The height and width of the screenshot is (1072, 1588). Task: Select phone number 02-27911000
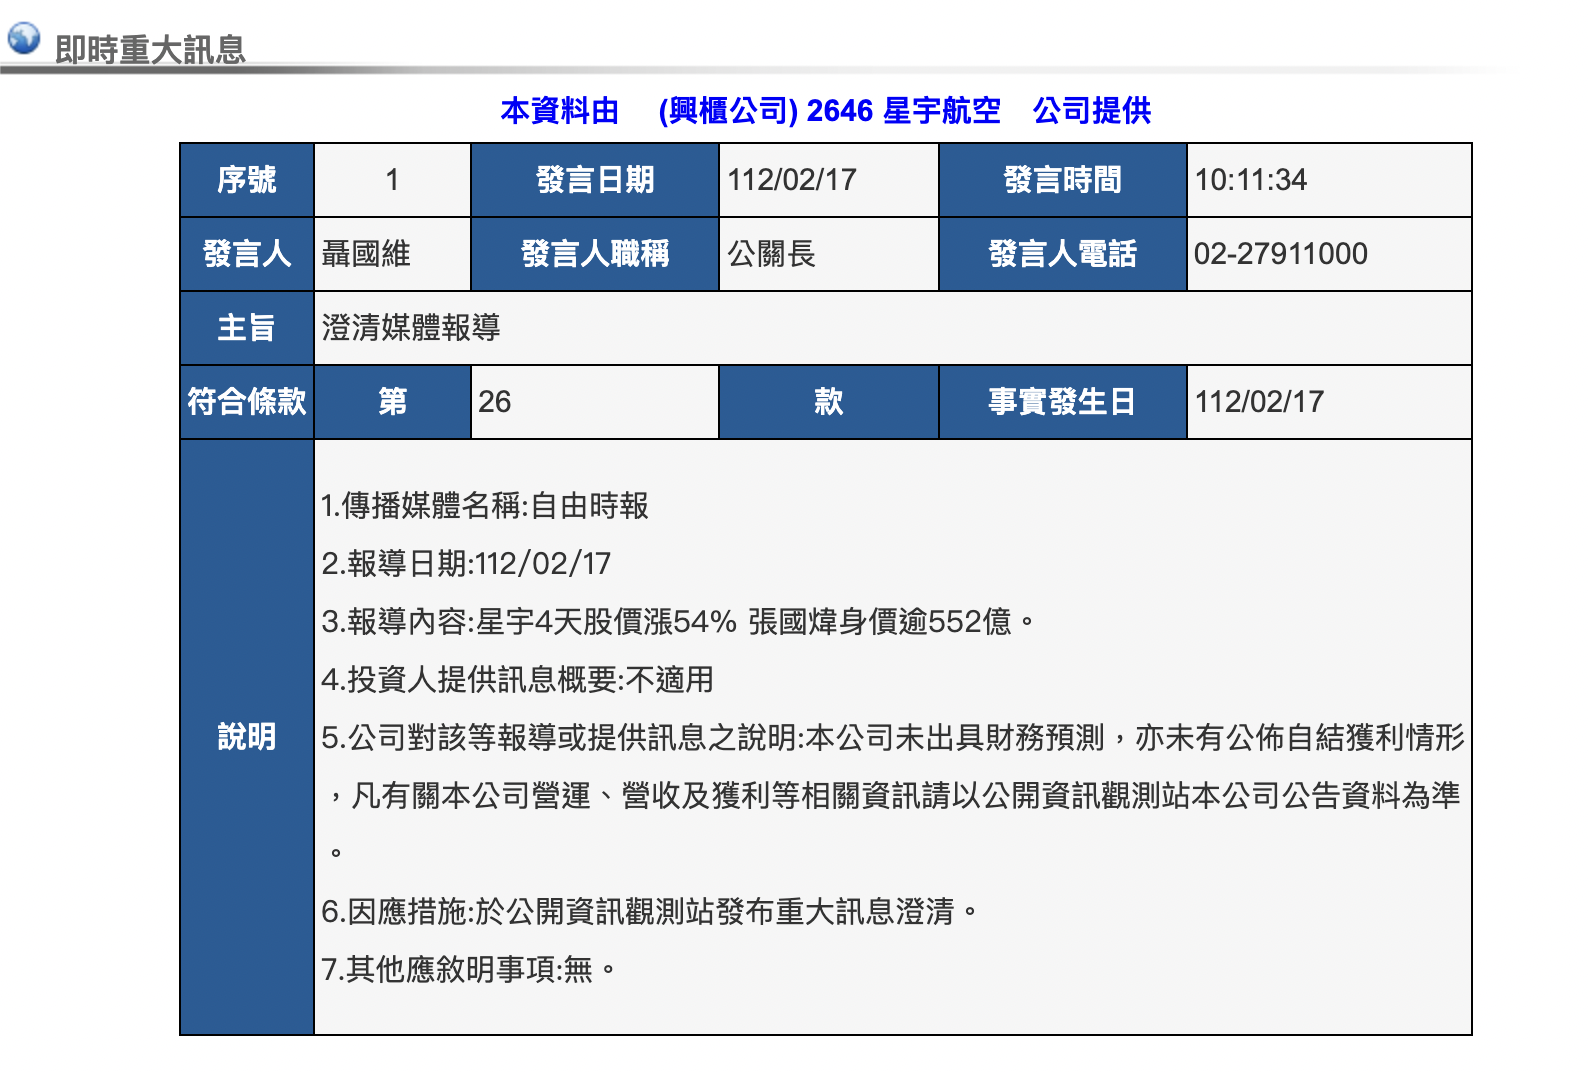click(x=1281, y=254)
